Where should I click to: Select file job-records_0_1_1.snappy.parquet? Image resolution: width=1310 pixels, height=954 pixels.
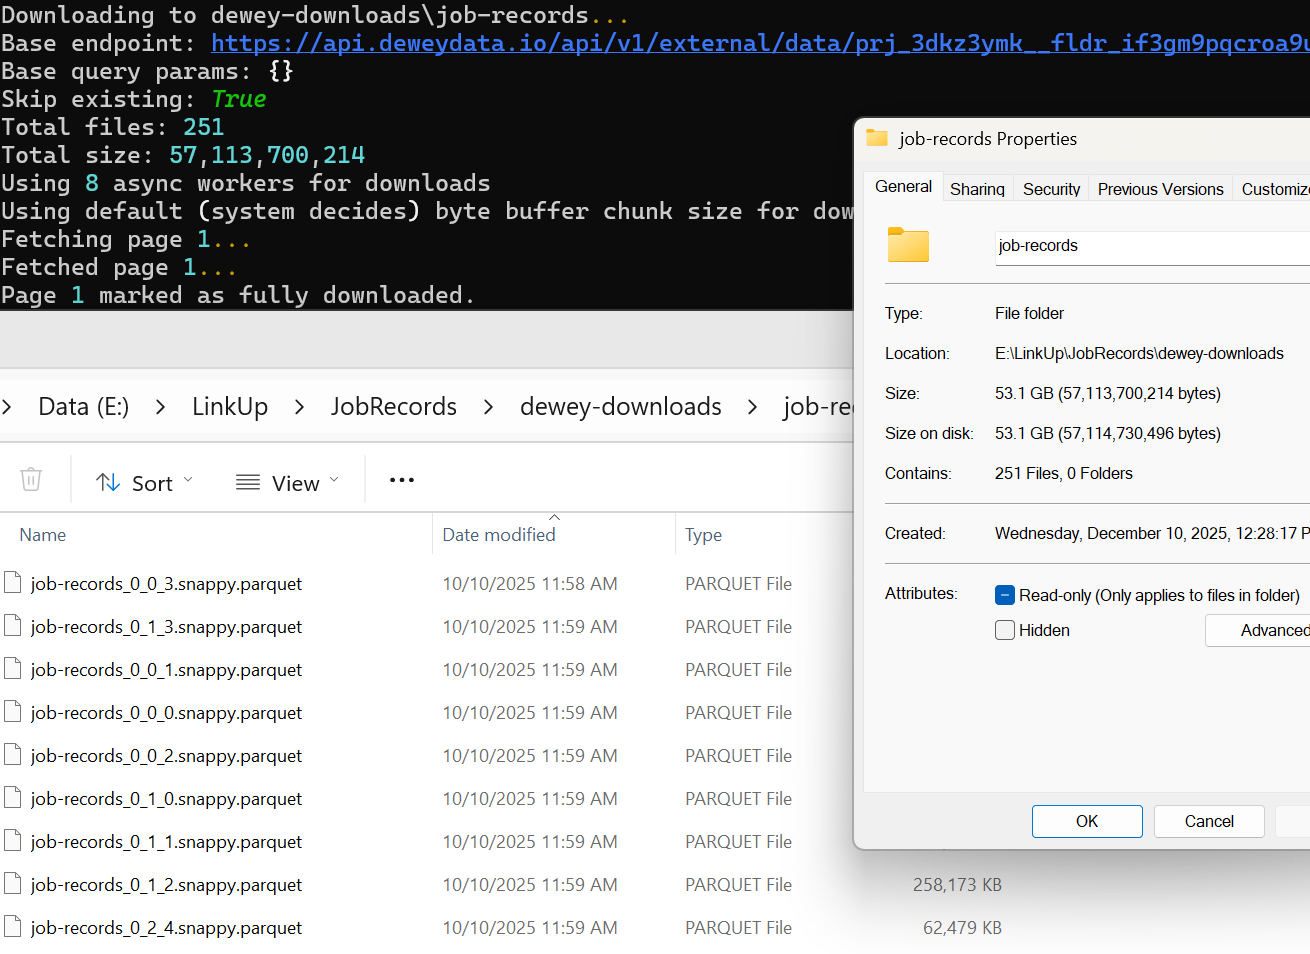(166, 842)
